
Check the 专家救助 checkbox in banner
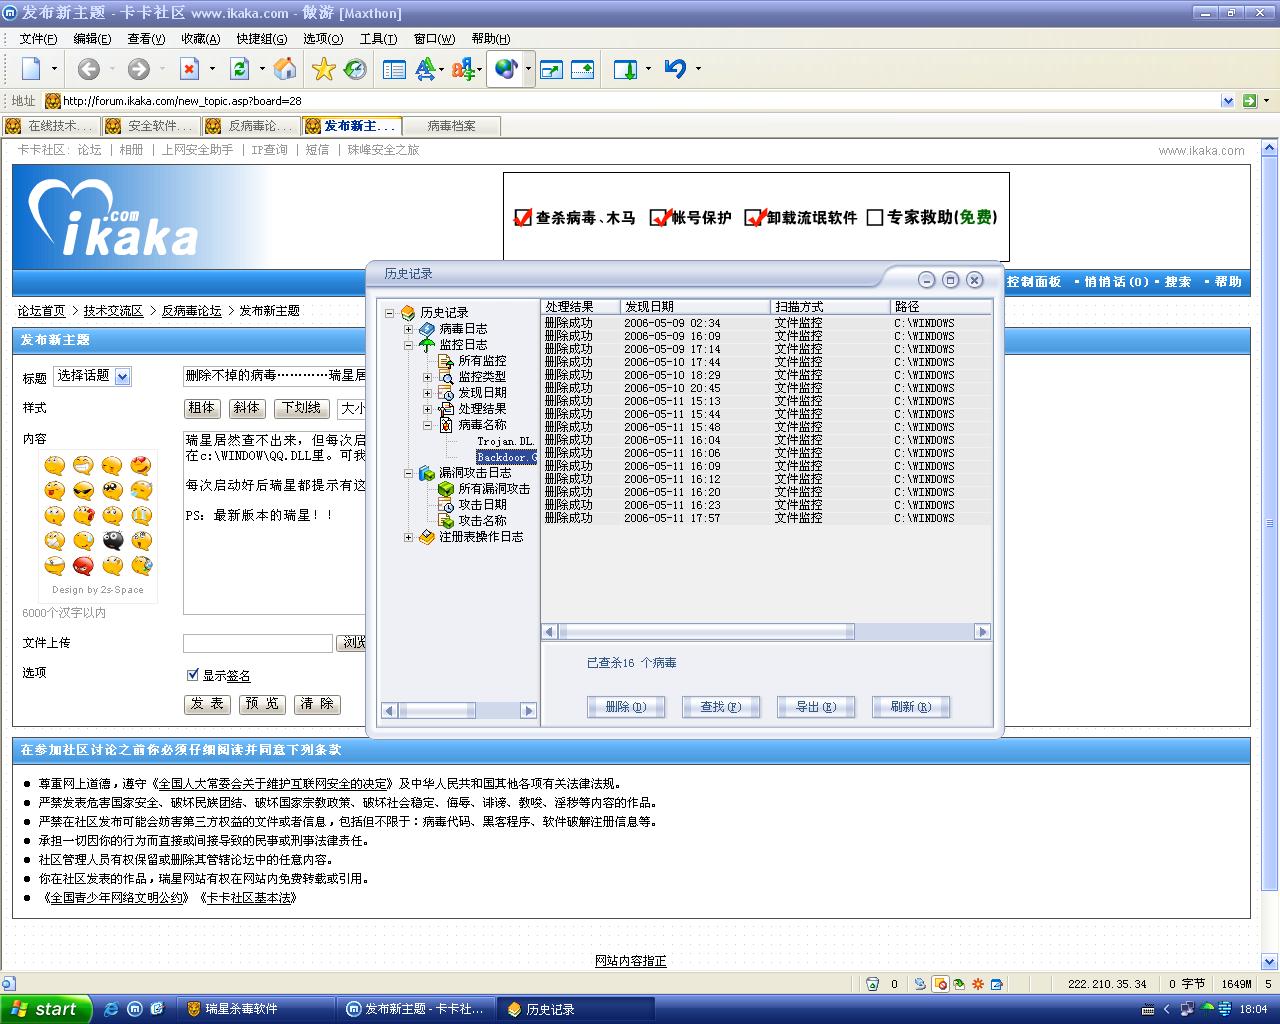(875, 218)
